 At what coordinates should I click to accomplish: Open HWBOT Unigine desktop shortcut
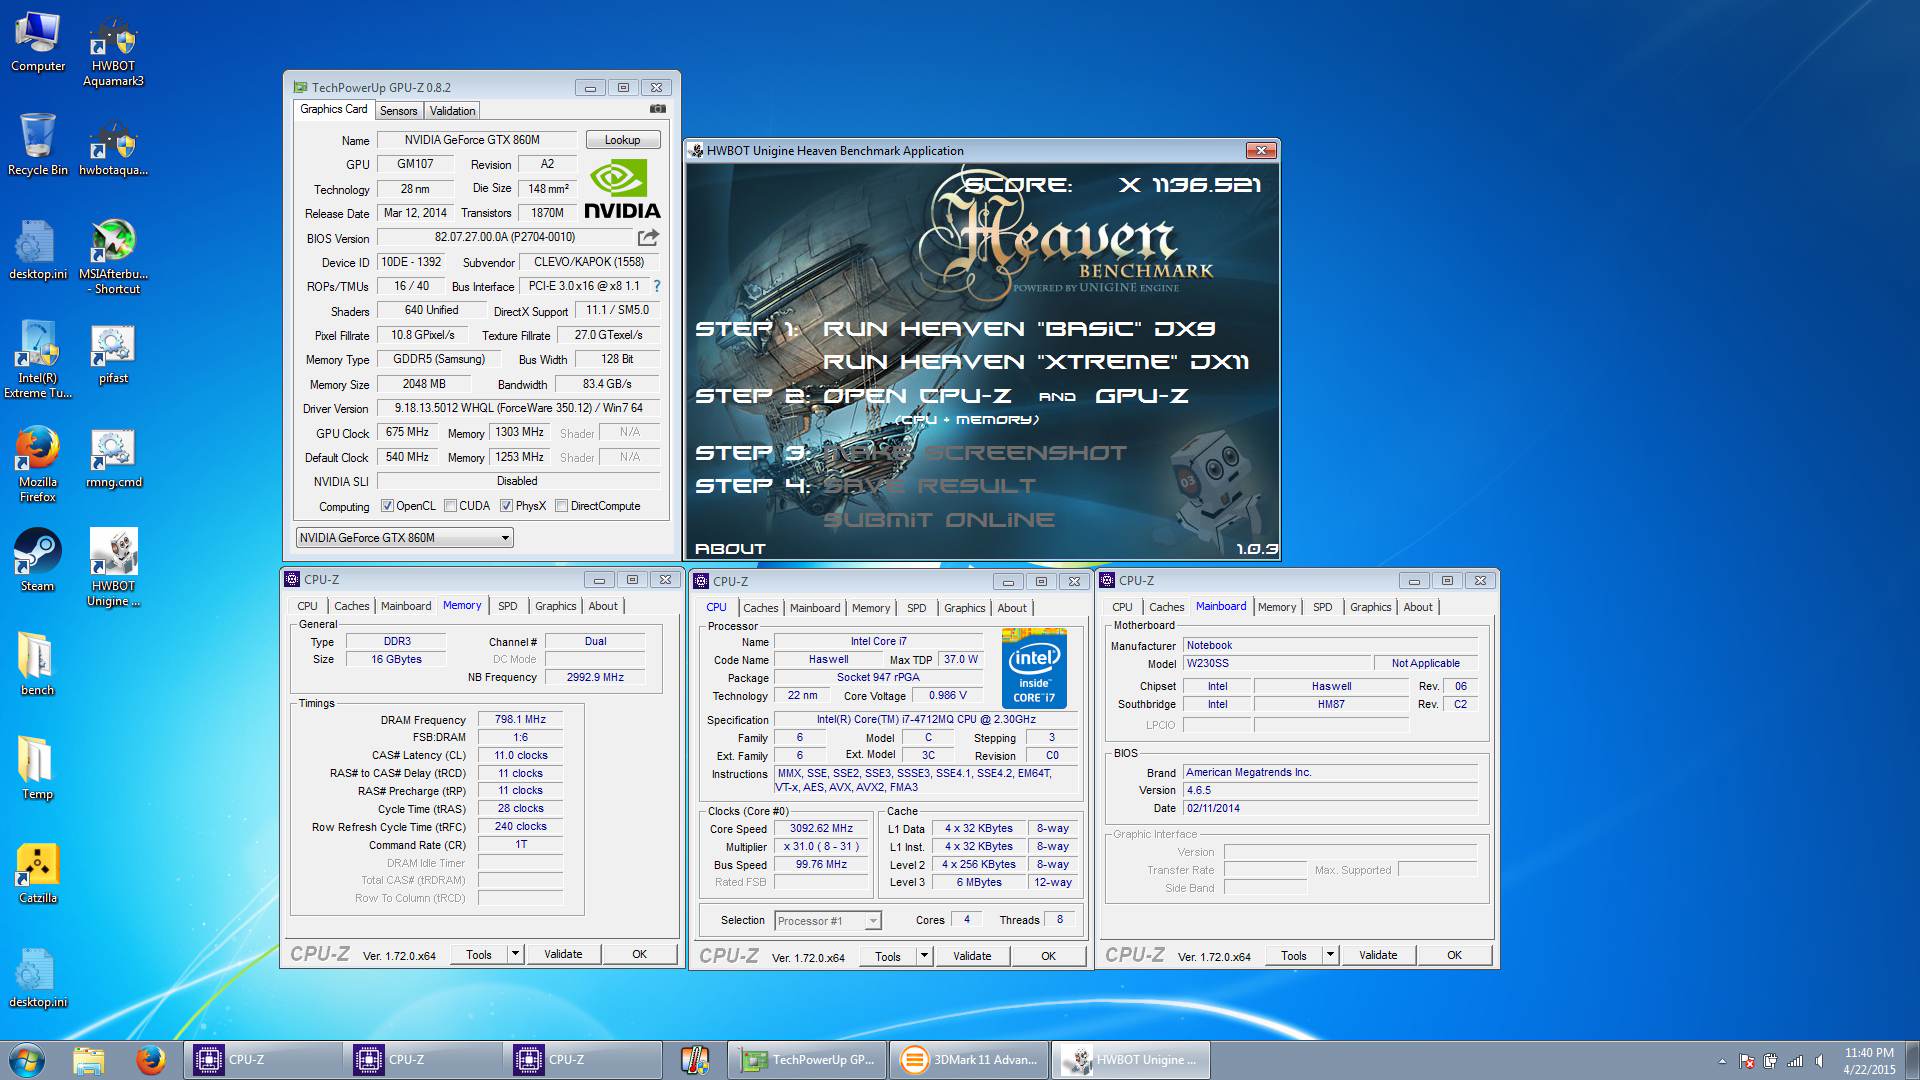(113, 568)
